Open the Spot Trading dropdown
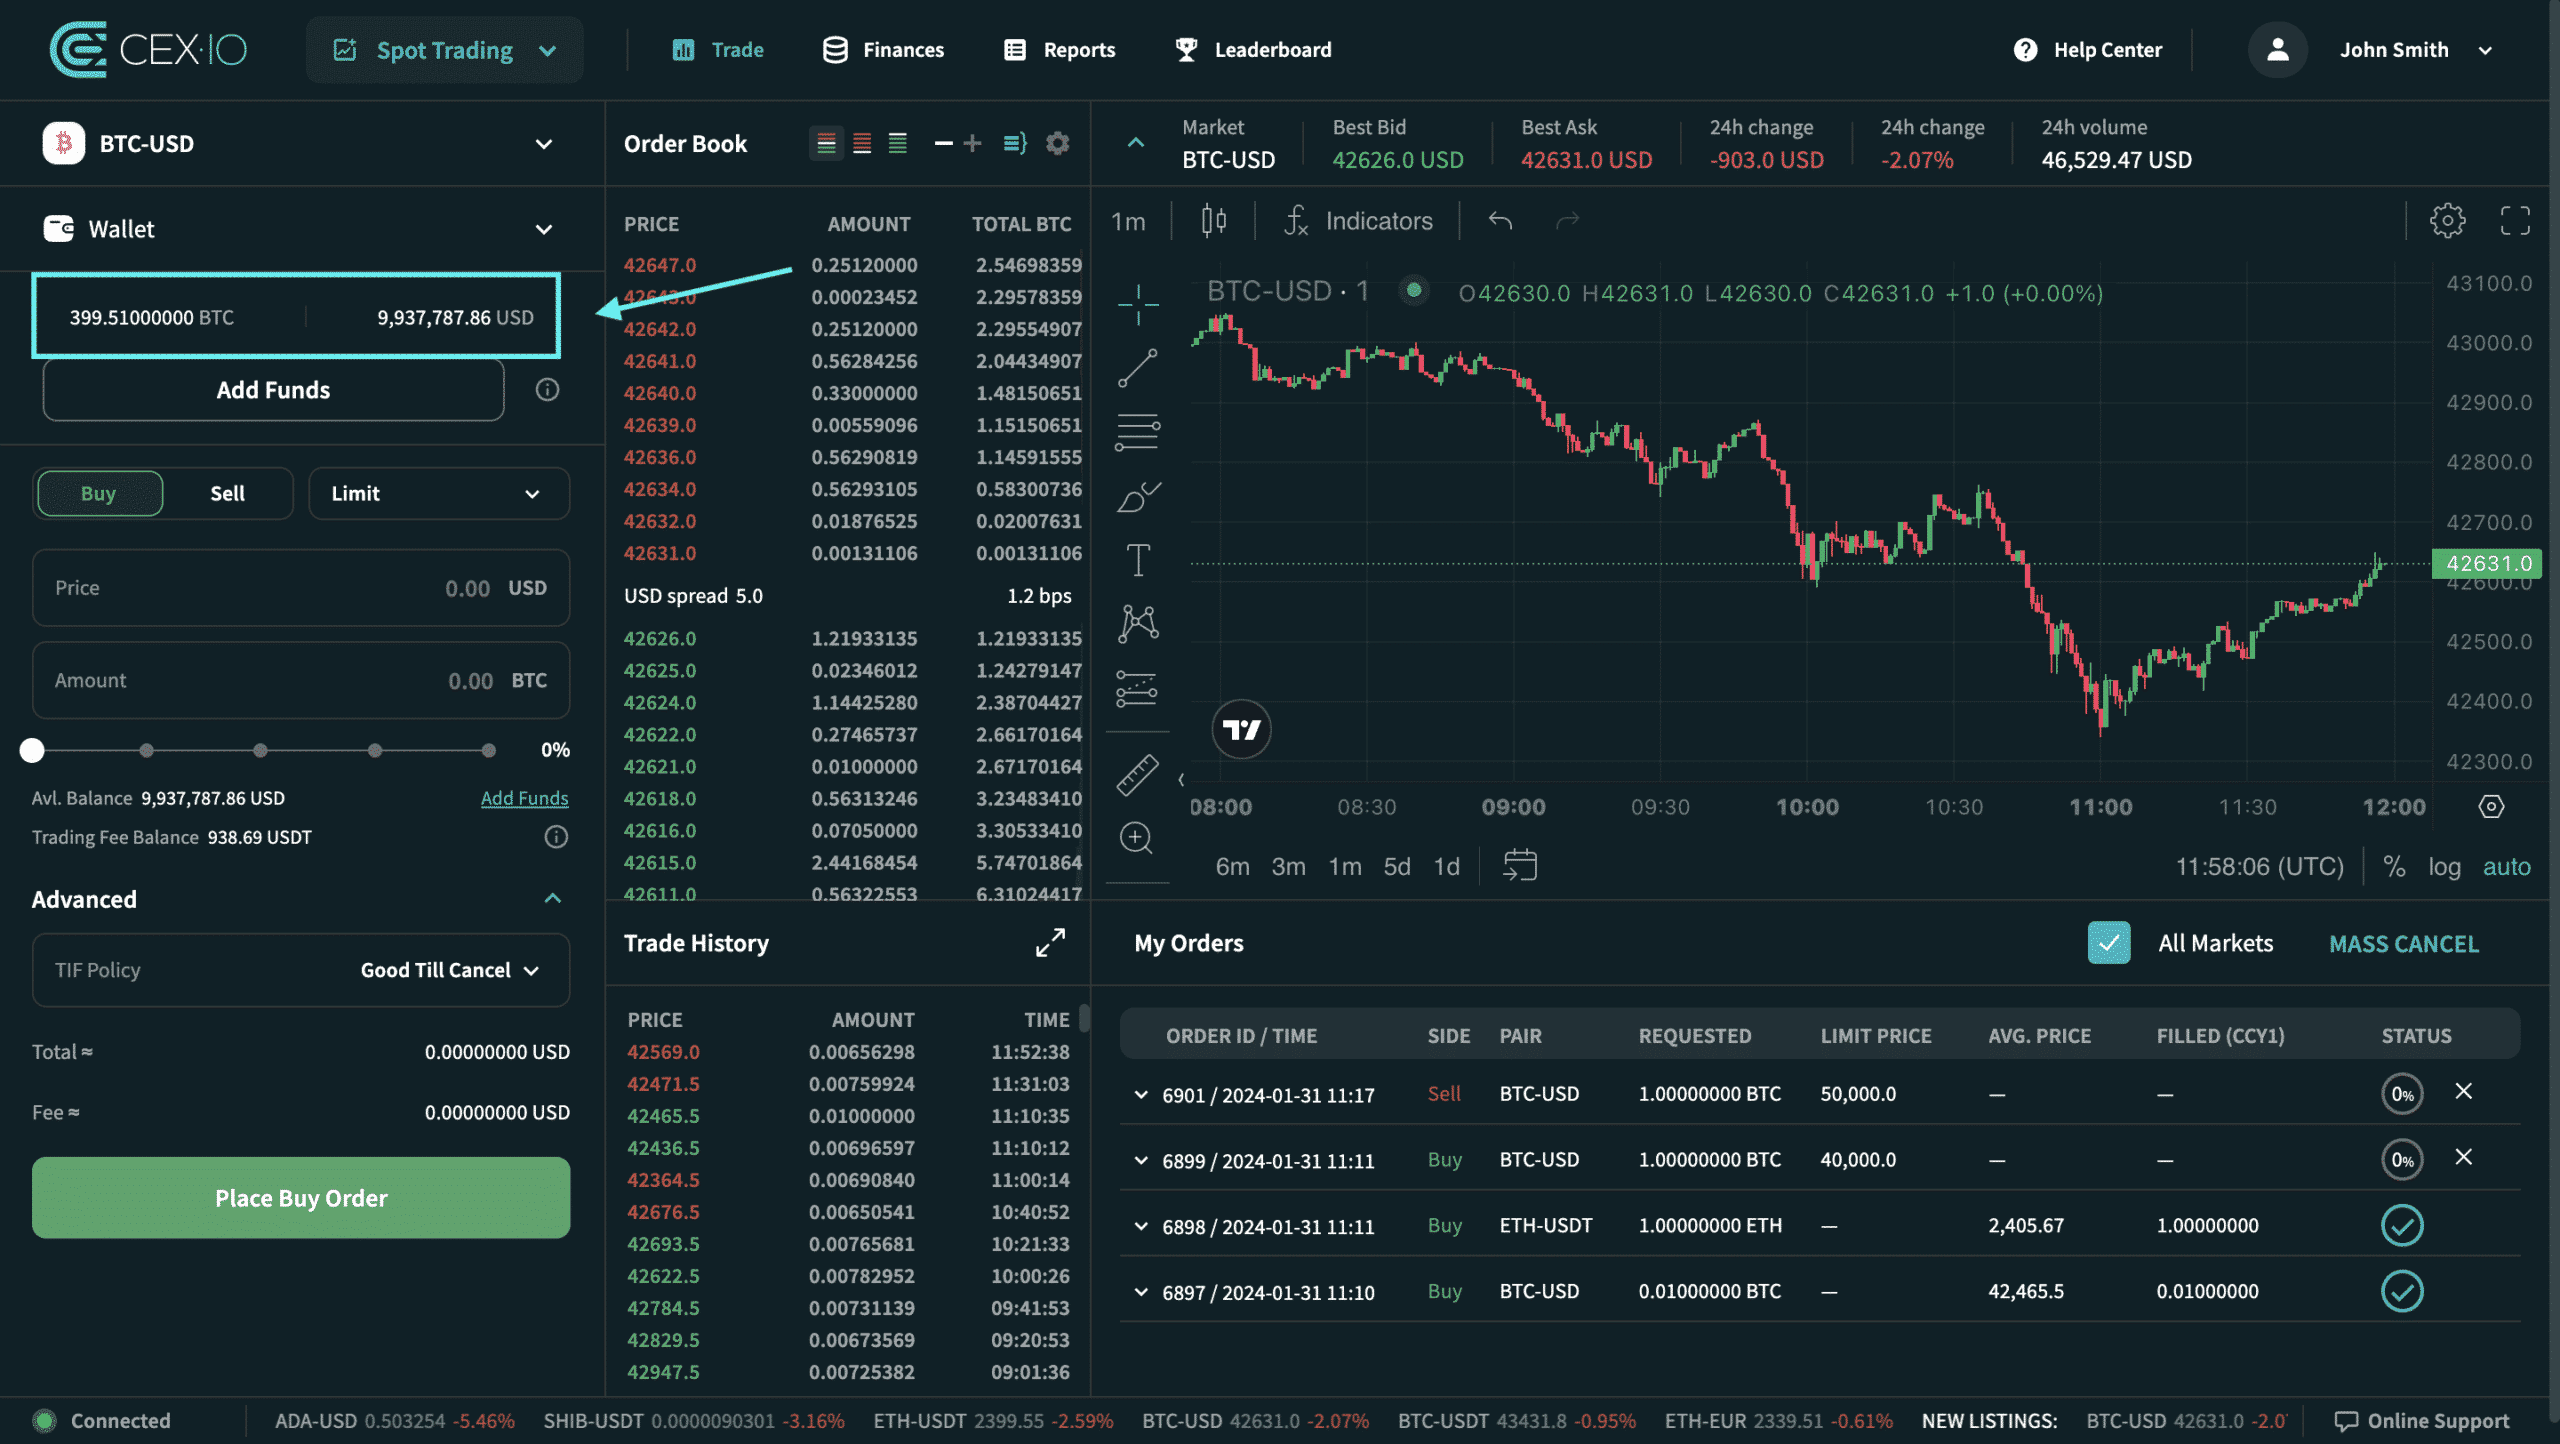This screenshot has width=2560, height=1444. pos(445,50)
